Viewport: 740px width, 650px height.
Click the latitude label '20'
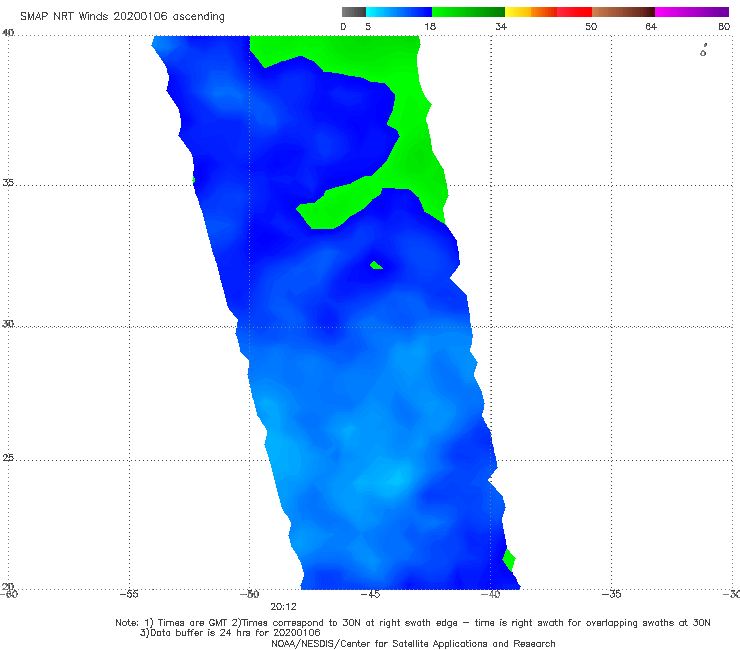(x=8, y=586)
